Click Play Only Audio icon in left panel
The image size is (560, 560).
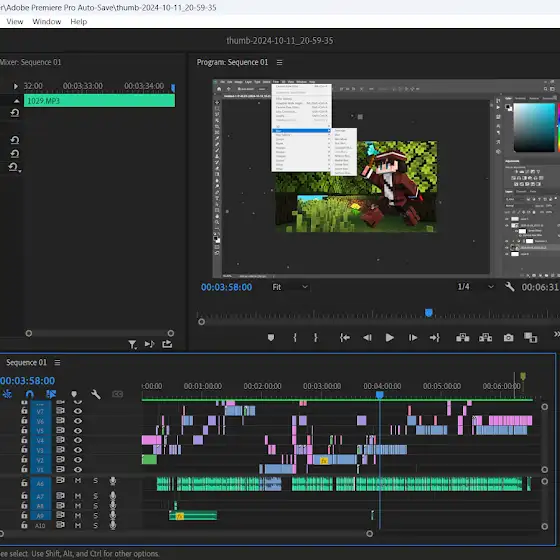(x=149, y=344)
